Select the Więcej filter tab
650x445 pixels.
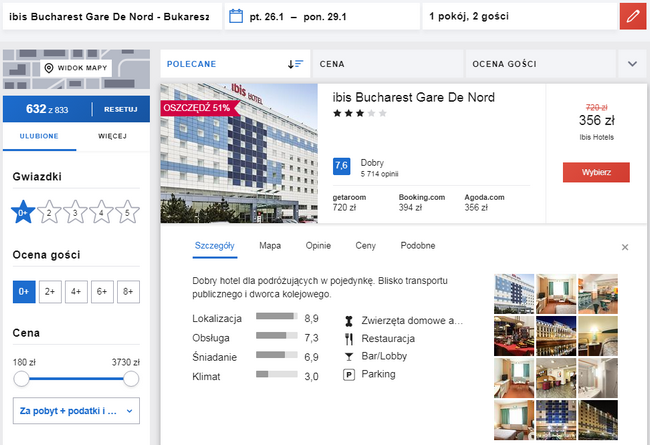click(x=112, y=136)
